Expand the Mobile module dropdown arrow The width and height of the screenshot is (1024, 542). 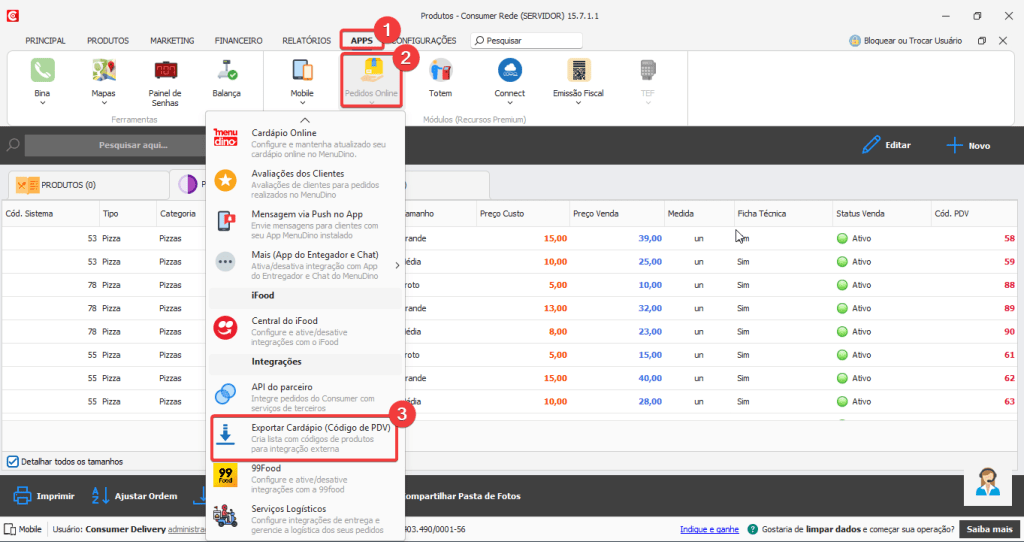click(x=302, y=102)
